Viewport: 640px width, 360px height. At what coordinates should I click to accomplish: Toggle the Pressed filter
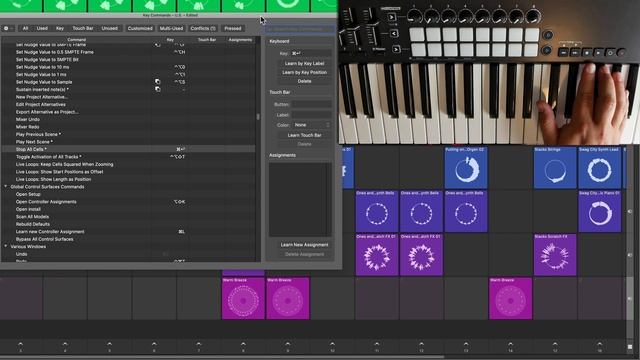coord(233,28)
